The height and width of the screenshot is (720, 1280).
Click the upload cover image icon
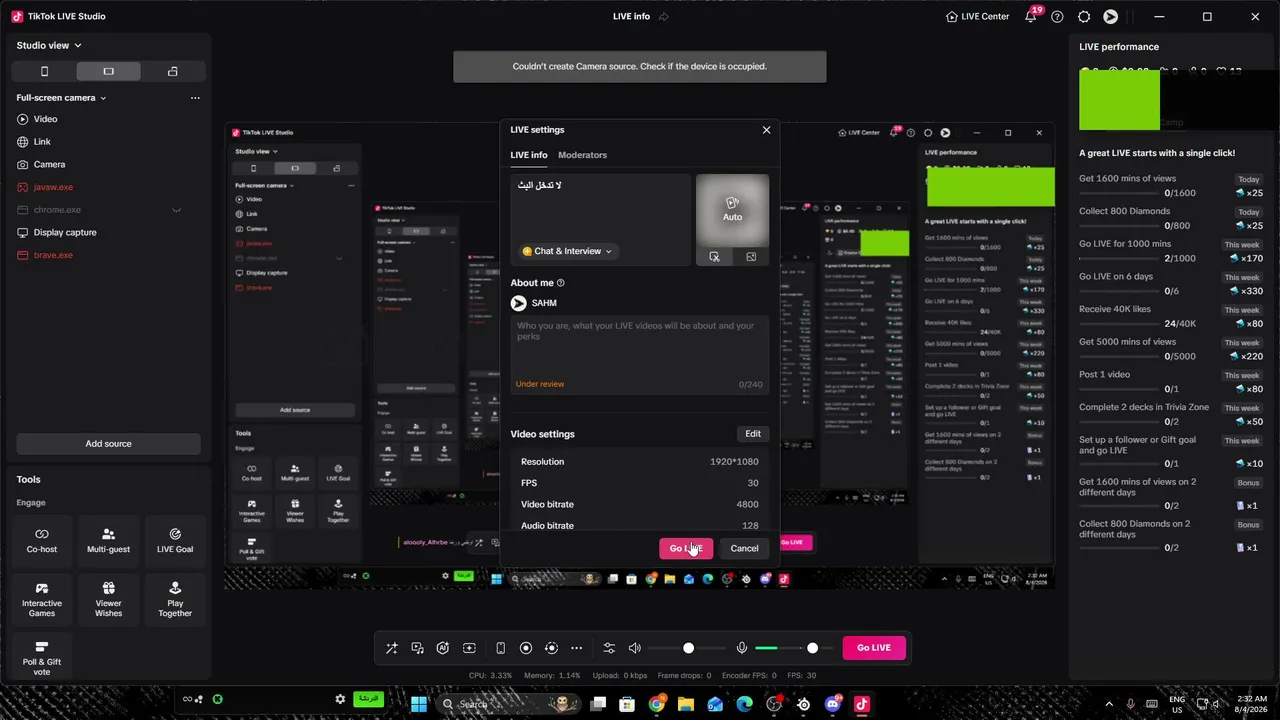(751, 257)
